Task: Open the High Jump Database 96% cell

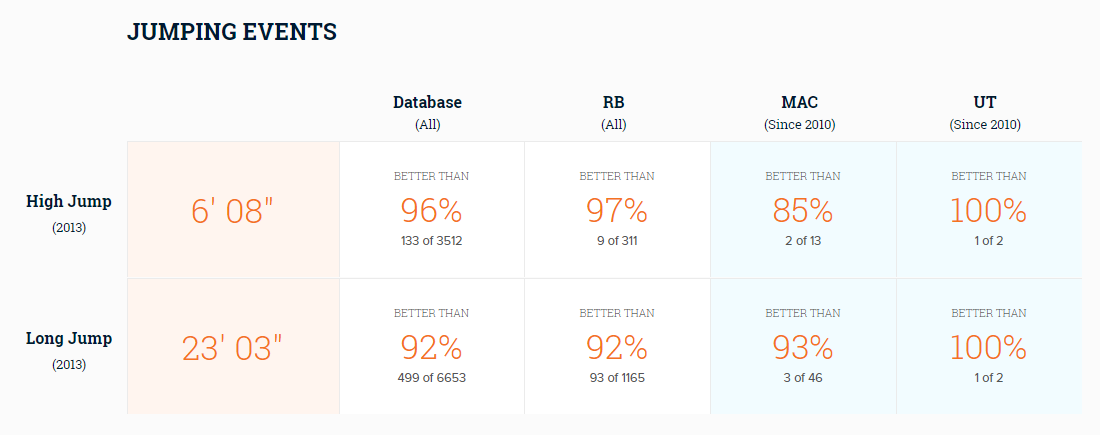Action: pyautogui.click(x=431, y=210)
